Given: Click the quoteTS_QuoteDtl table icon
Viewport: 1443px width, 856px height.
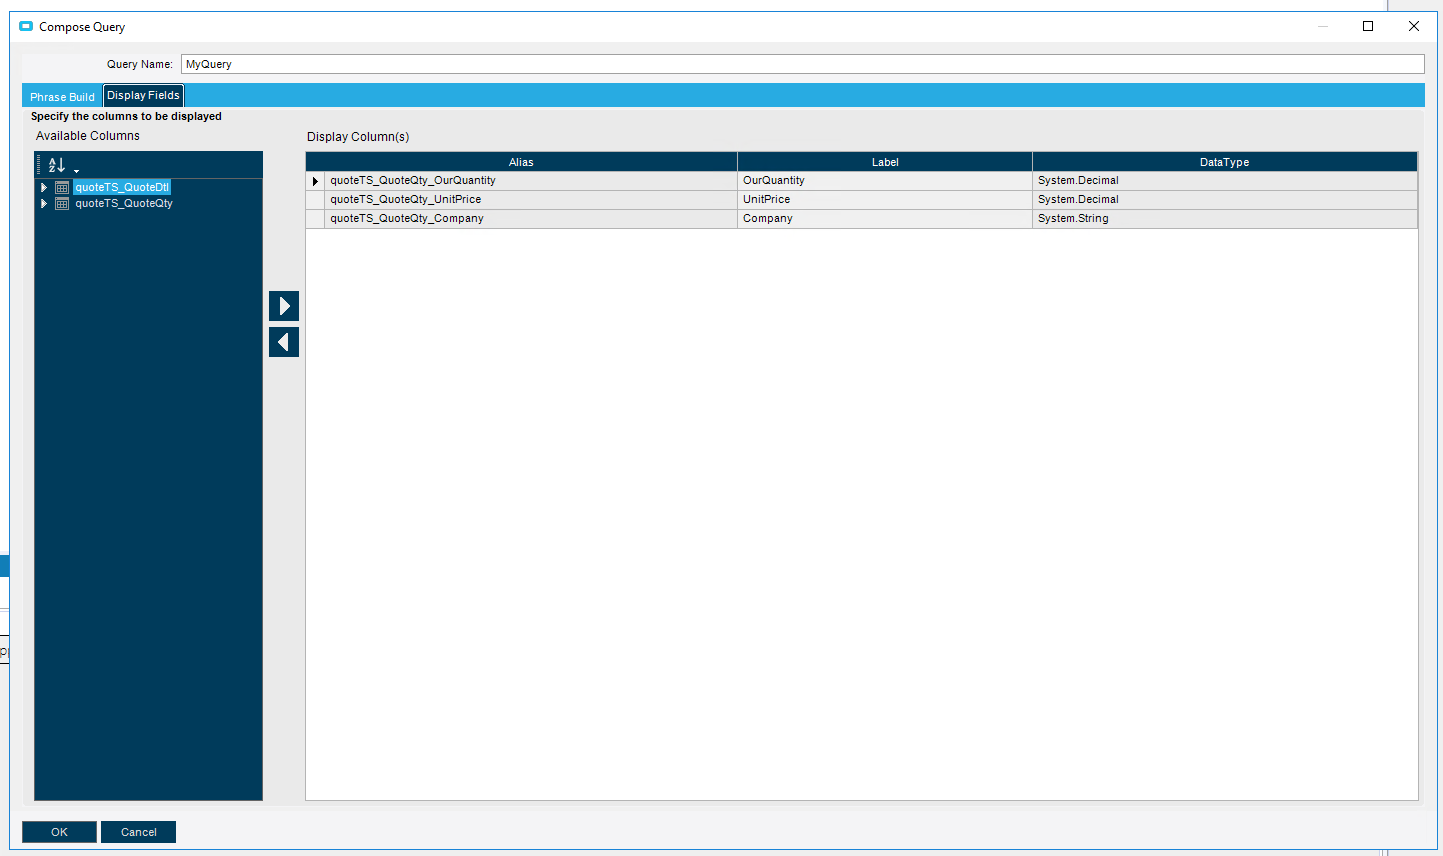Looking at the screenshot, I should 62,187.
